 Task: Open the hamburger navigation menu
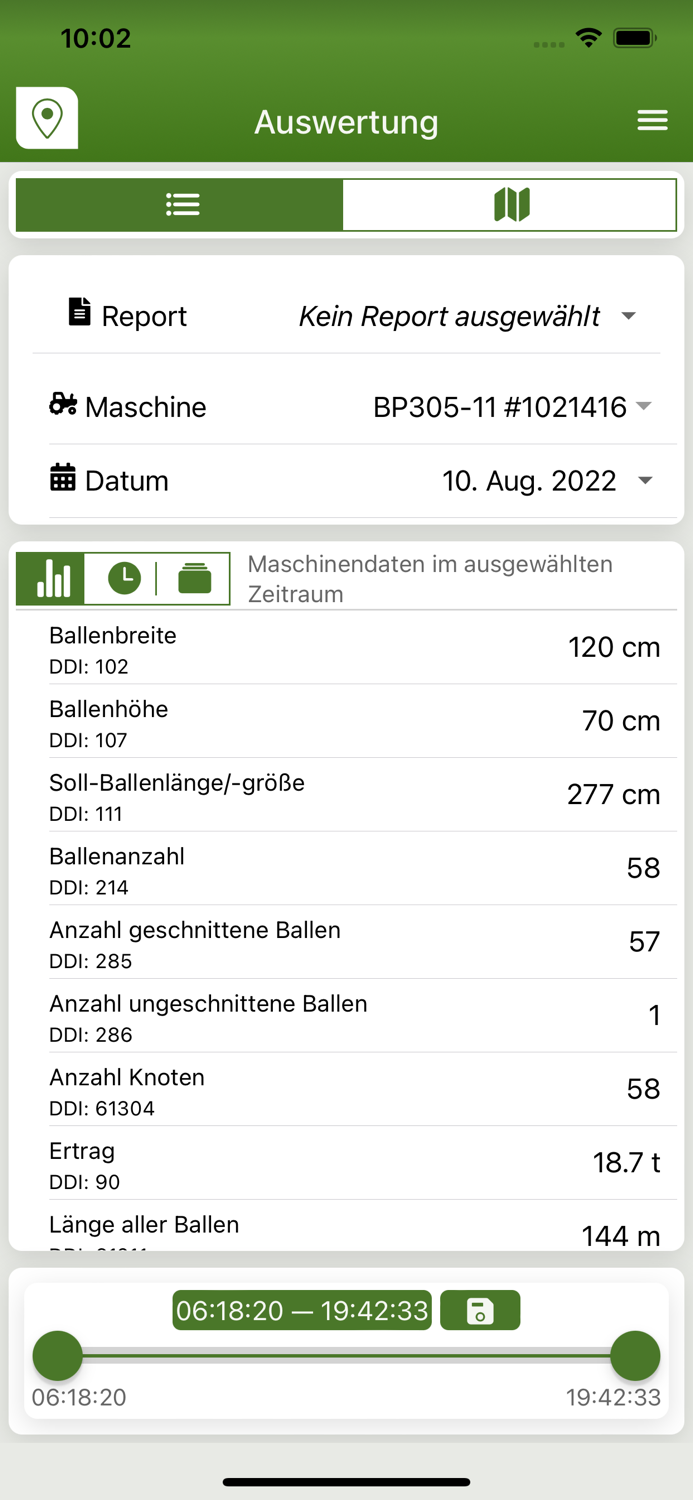(x=652, y=120)
